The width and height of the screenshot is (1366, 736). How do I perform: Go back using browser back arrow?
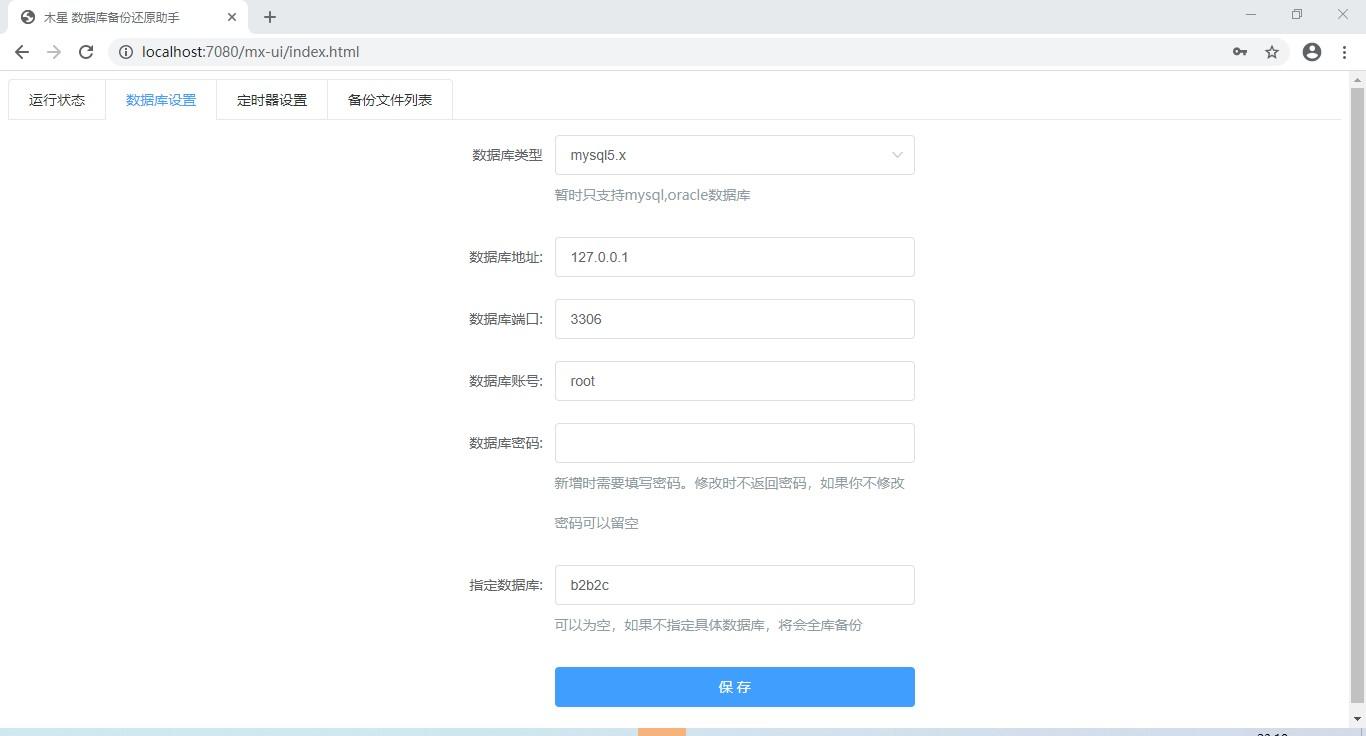[22, 52]
